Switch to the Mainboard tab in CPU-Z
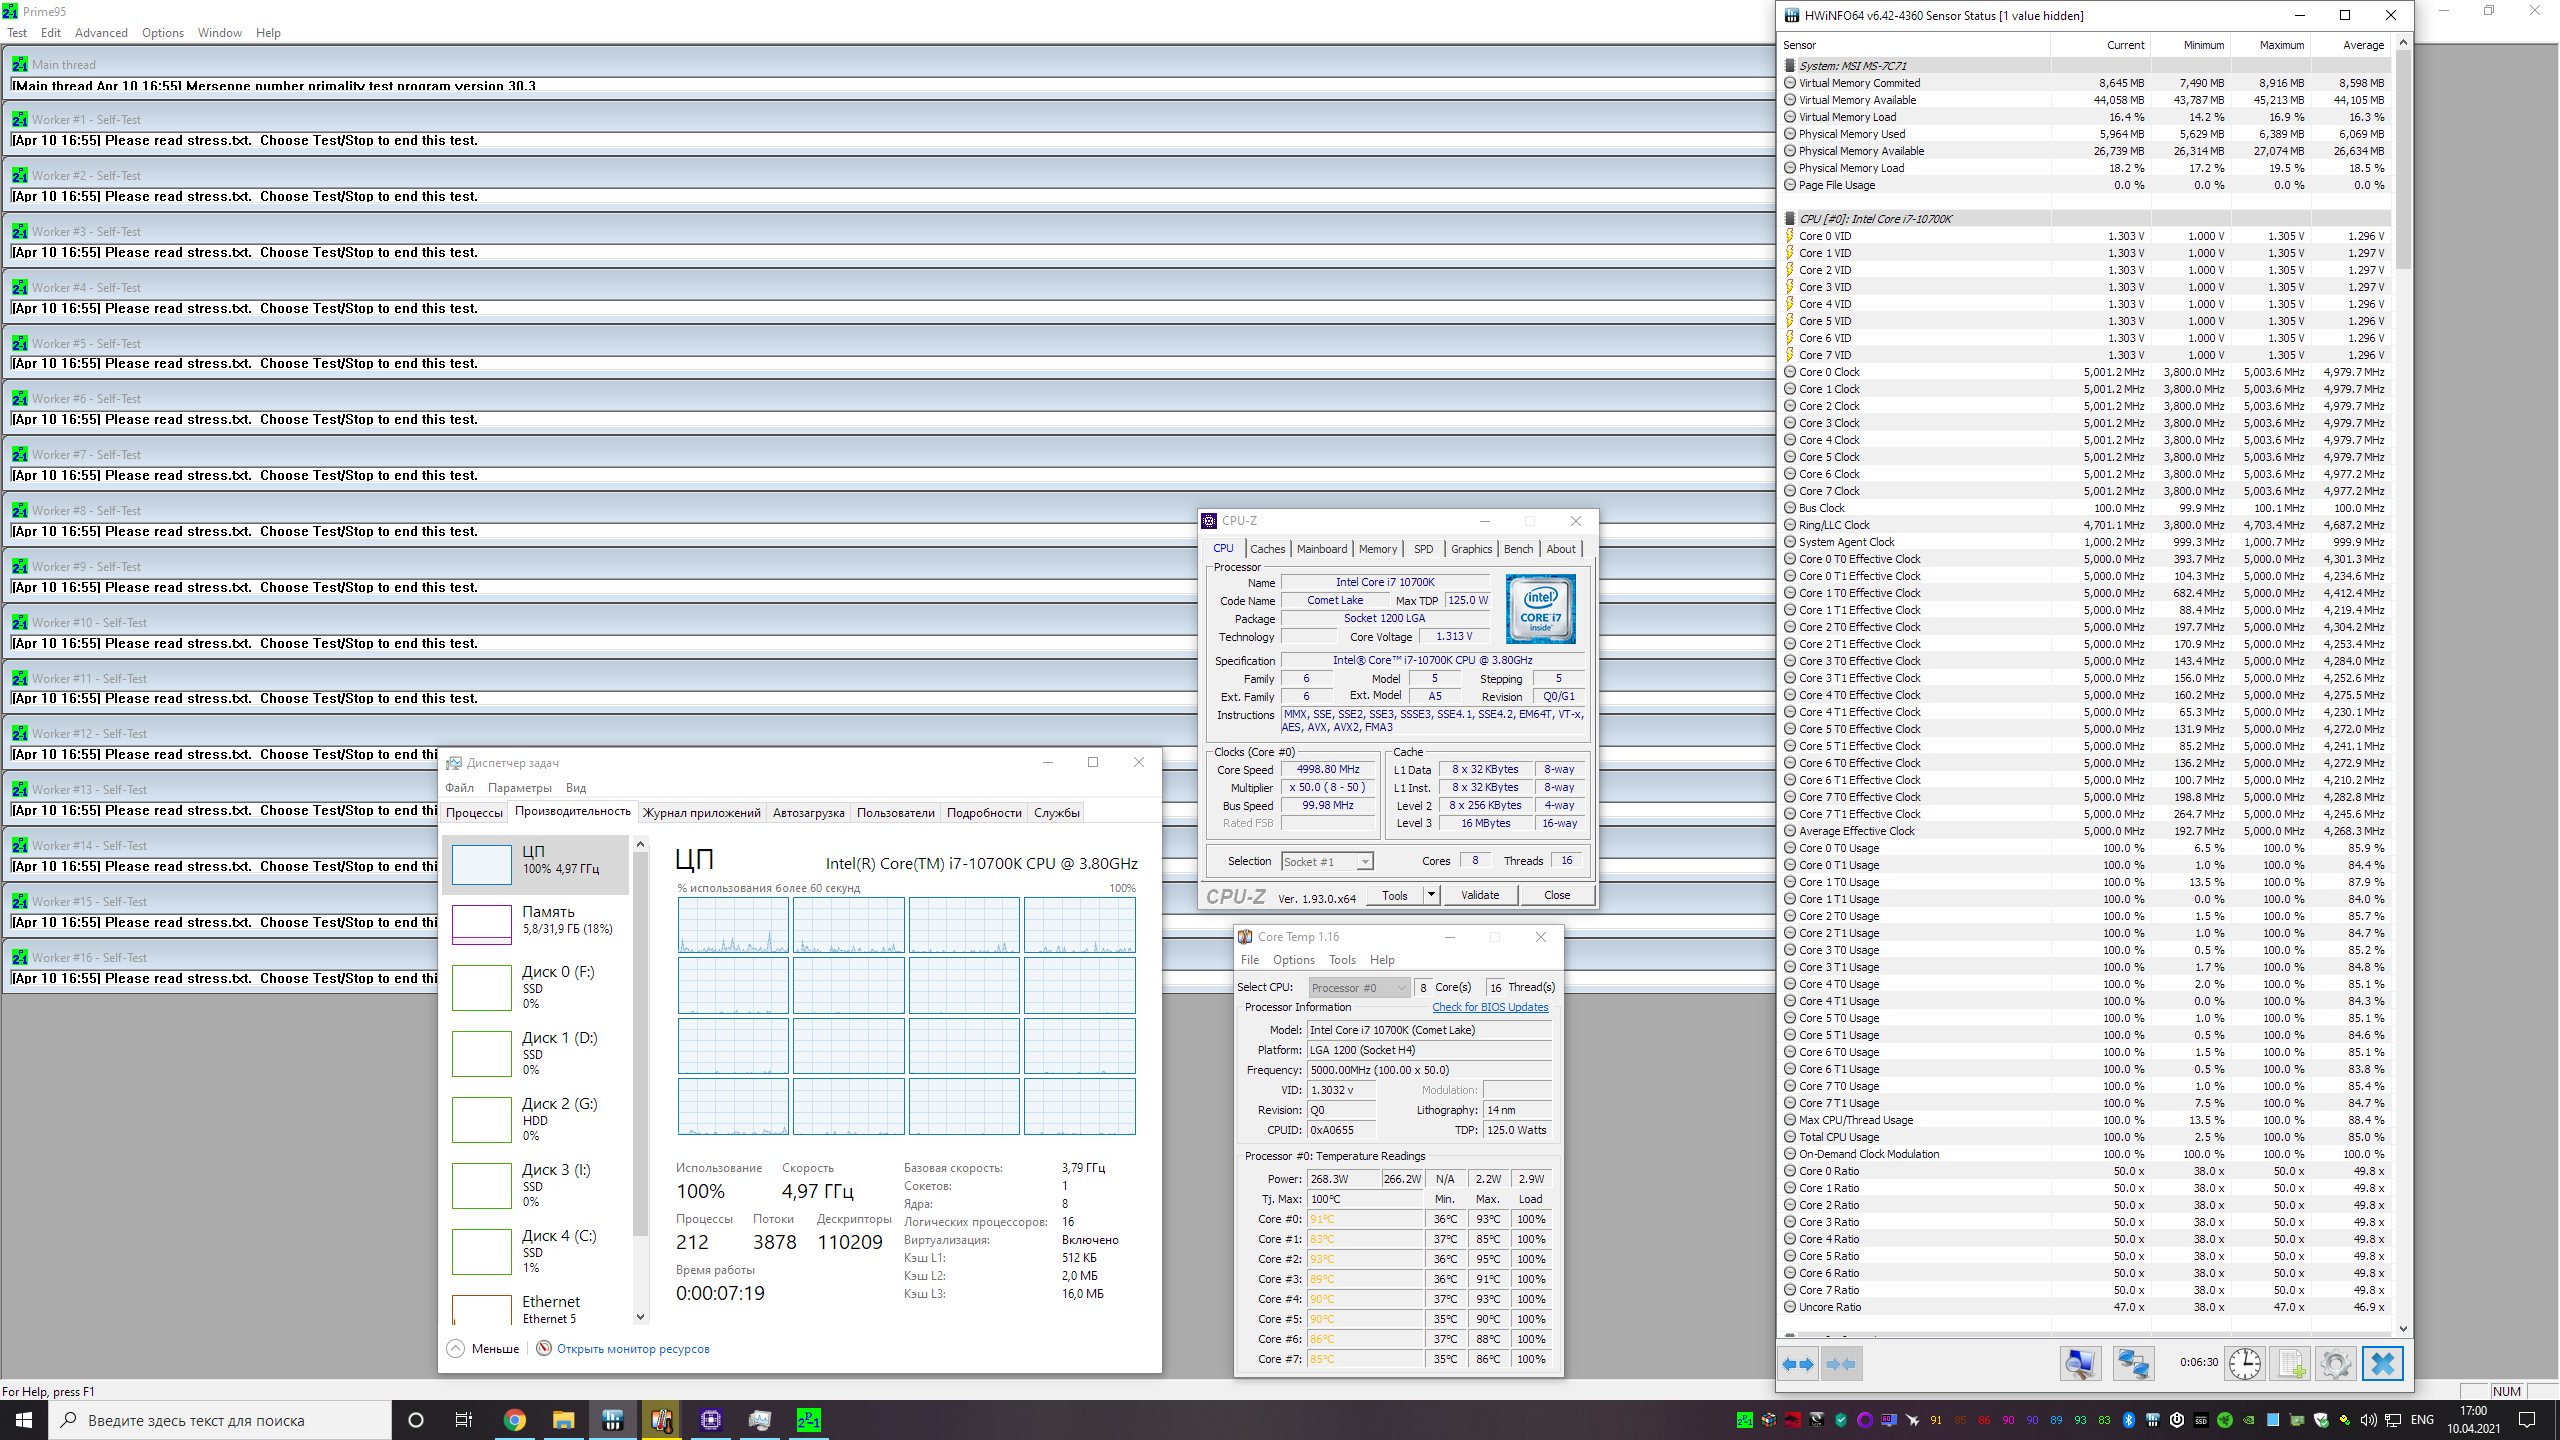 (1321, 549)
